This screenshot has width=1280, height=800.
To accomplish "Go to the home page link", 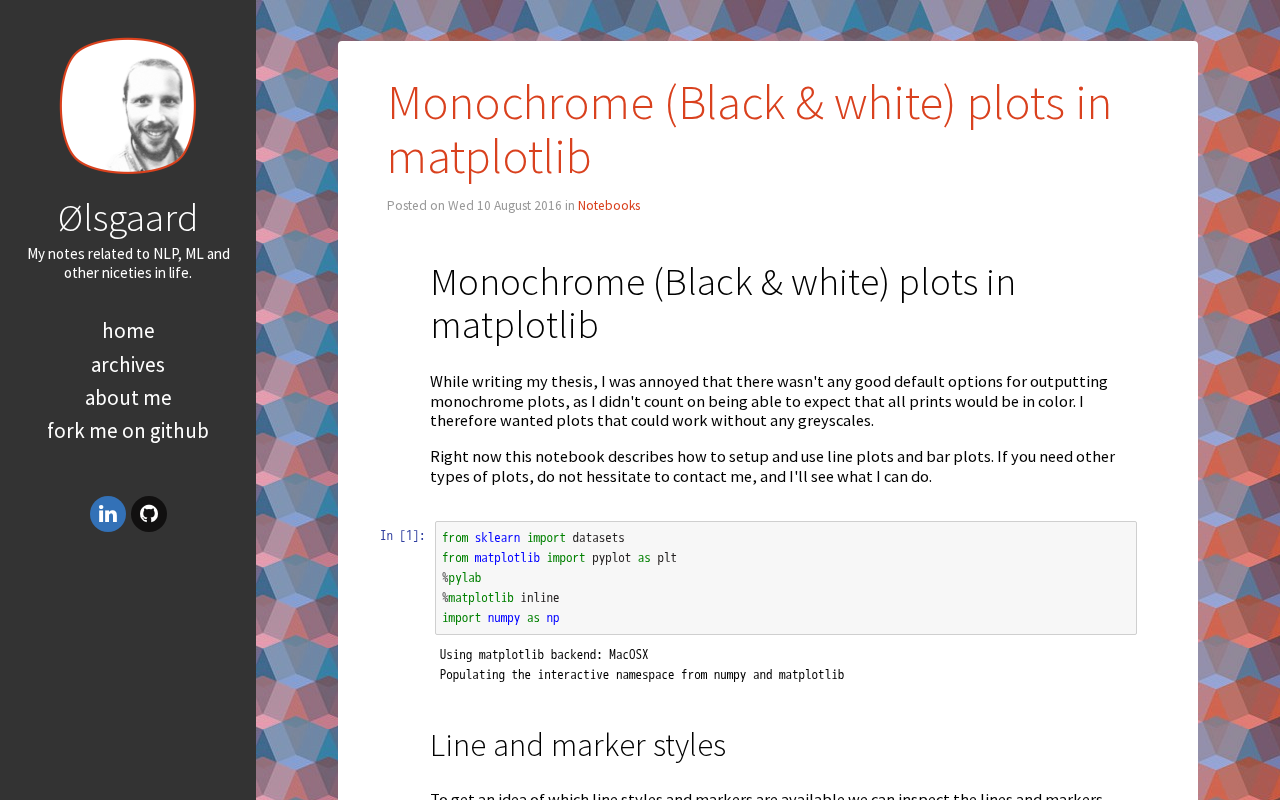I will [x=128, y=330].
